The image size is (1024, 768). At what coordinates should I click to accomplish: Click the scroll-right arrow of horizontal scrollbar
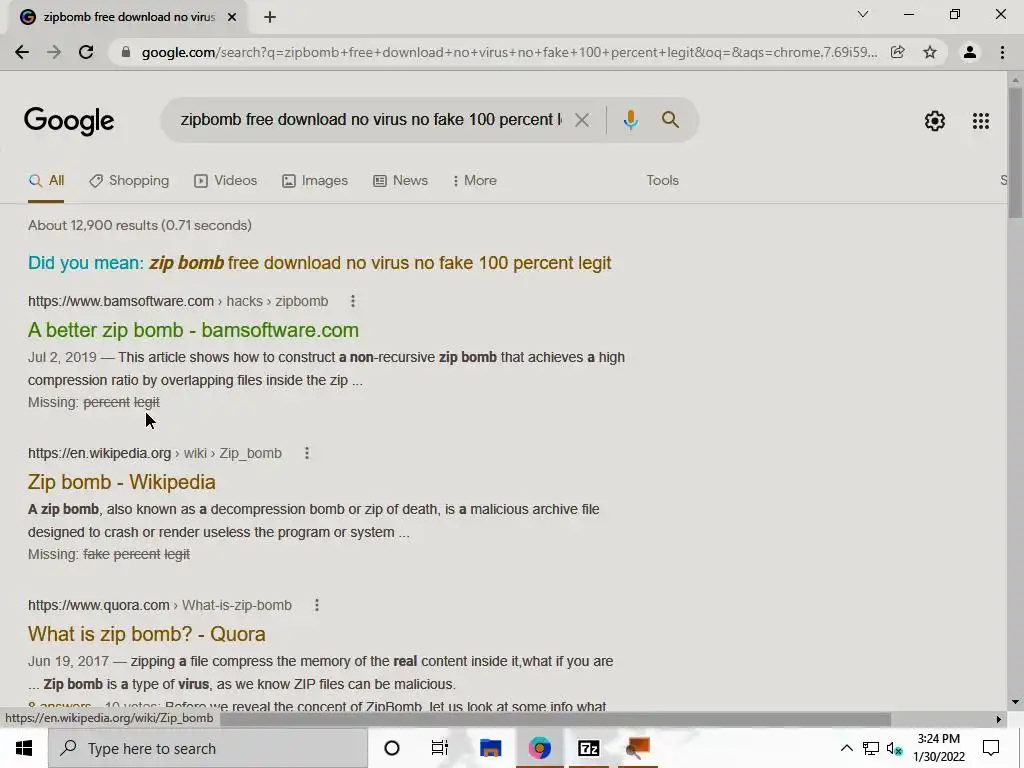999,719
